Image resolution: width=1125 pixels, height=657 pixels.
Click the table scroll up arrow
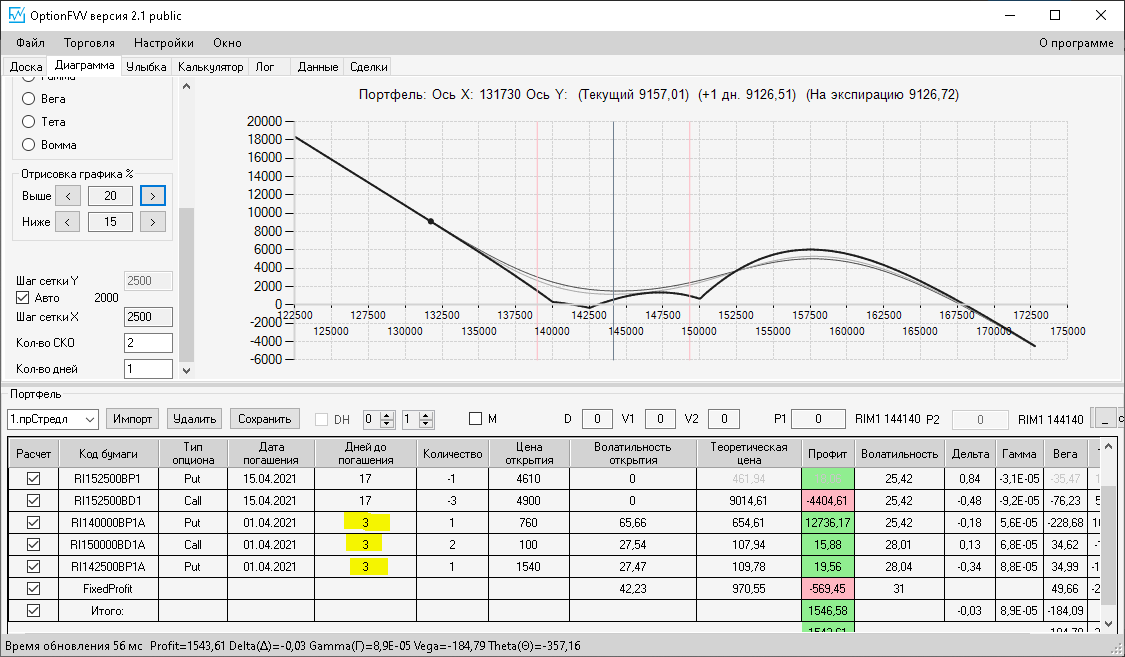point(1108,445)
